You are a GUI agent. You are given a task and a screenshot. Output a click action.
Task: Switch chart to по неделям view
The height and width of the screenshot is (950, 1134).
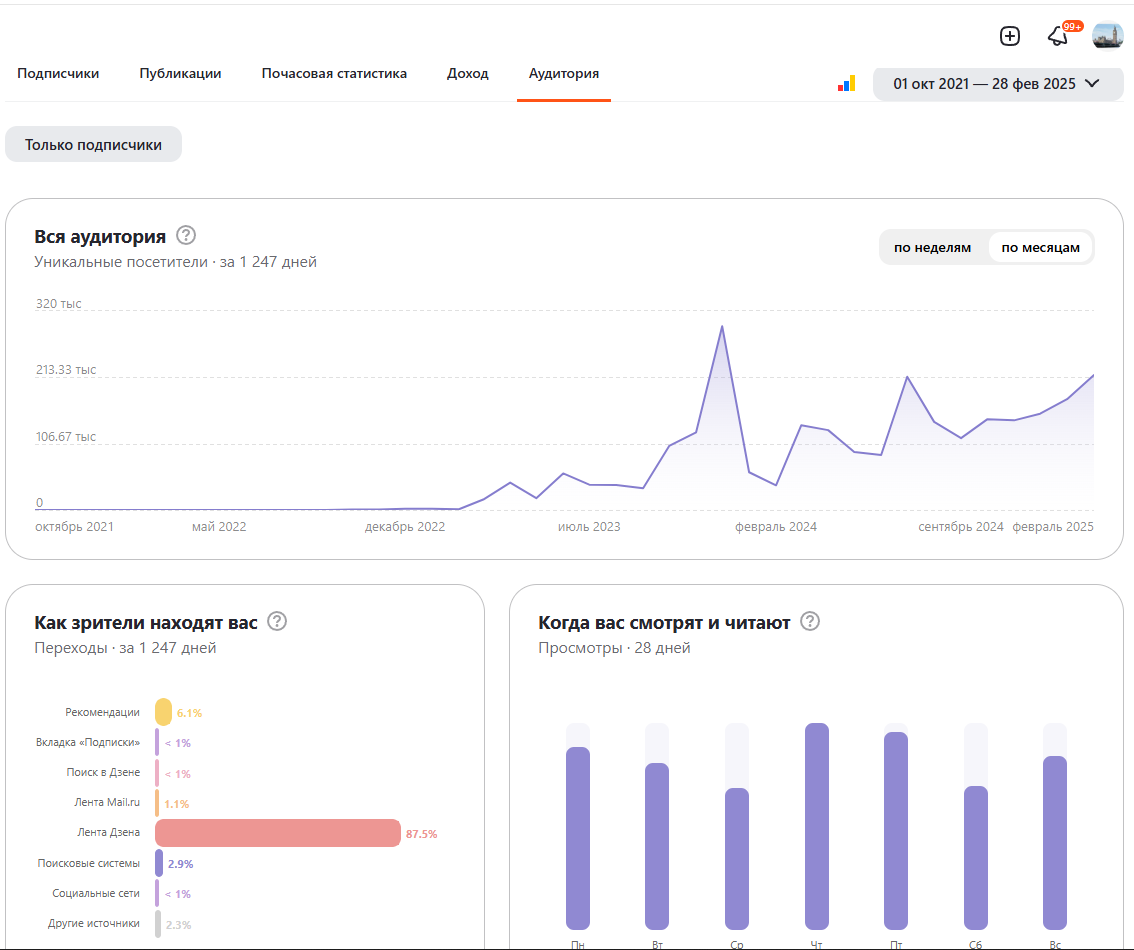pyautogui.click(x=932, y=247)
